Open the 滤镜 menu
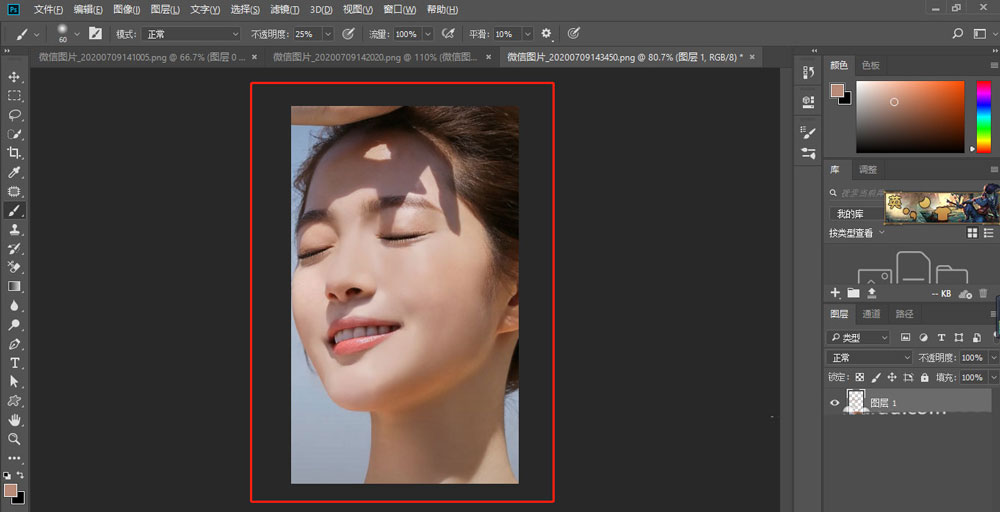 point(285,9)
